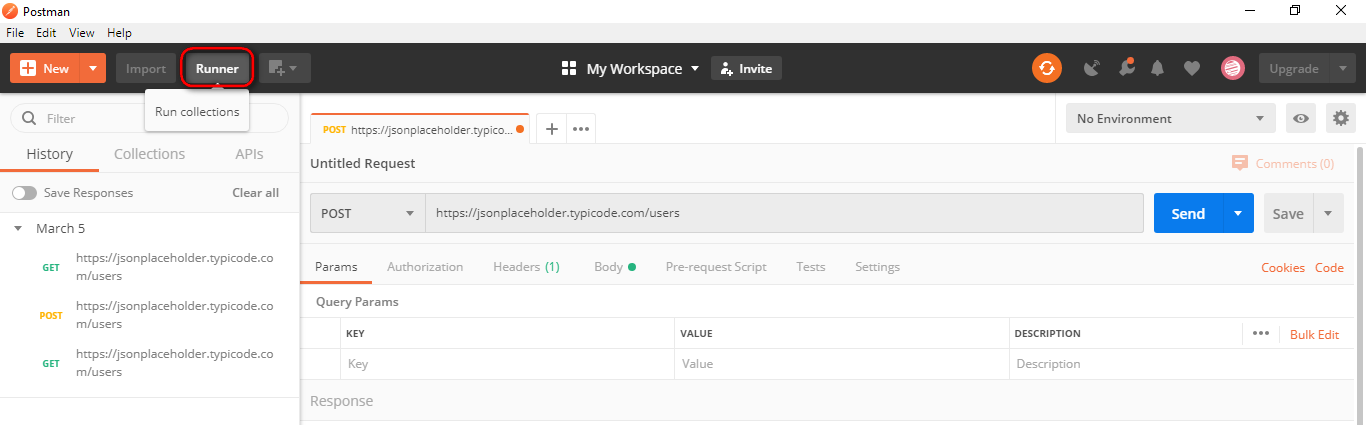1366x425 pixels.
Task: Open the Save button dropdown arrow
Action: 1328,213
